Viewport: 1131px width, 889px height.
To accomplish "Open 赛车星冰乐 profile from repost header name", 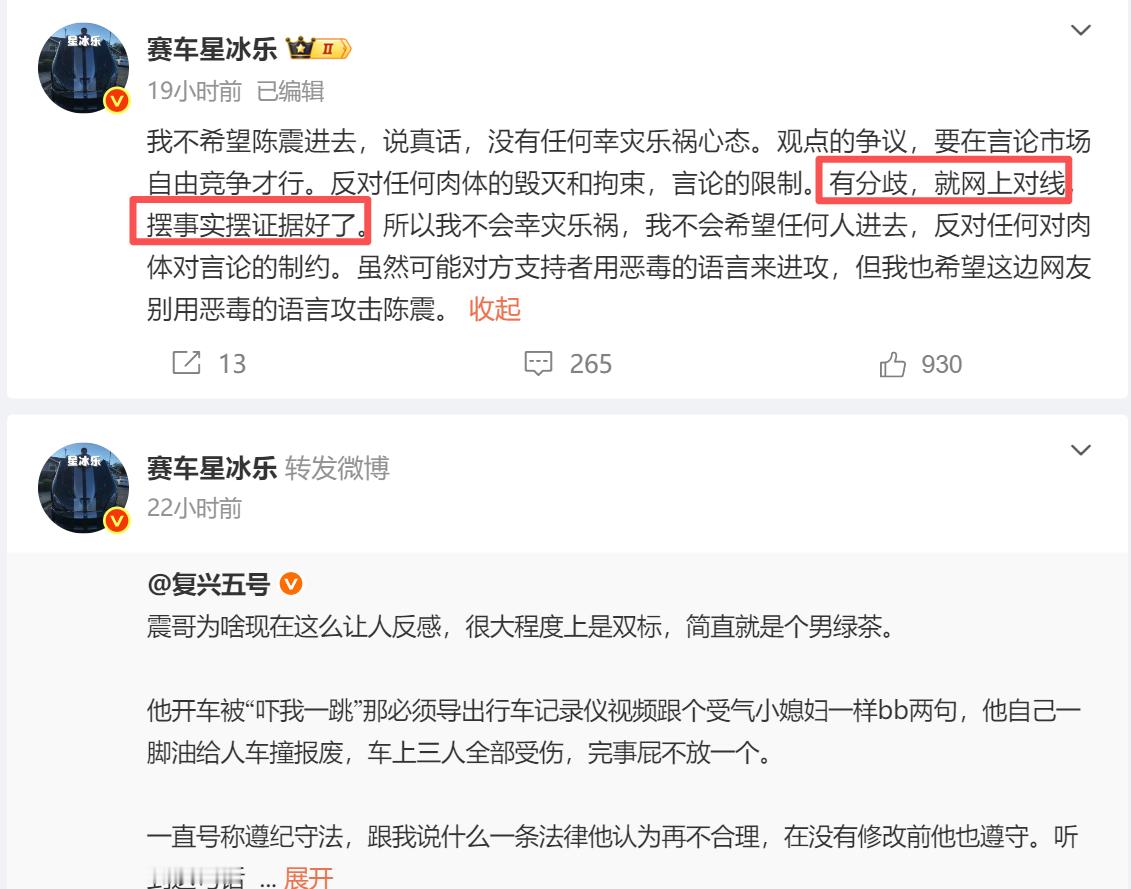I will click(x=212, y=468).
